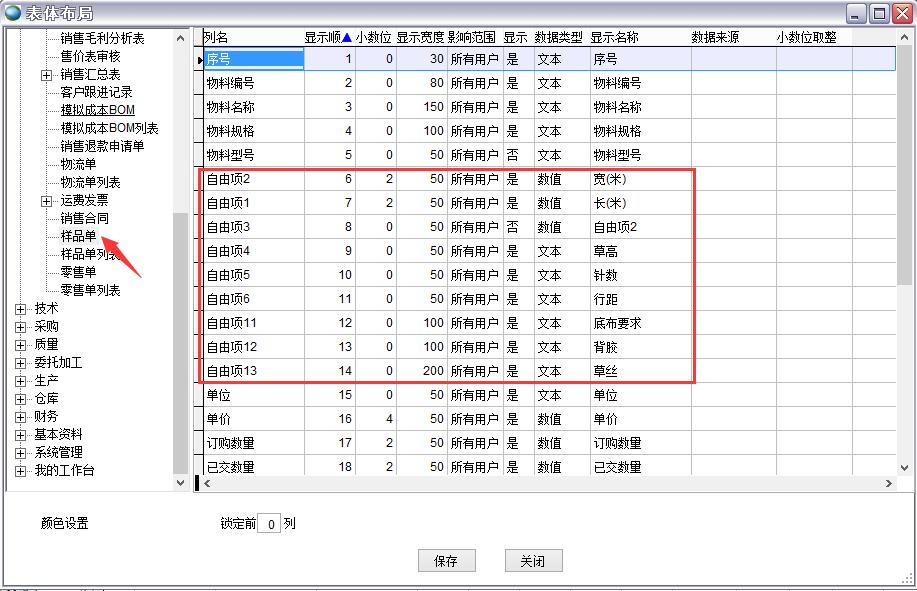Click the row indicator arrow beside 序号
The image size is (917, 591).
[x=200, y=60]
